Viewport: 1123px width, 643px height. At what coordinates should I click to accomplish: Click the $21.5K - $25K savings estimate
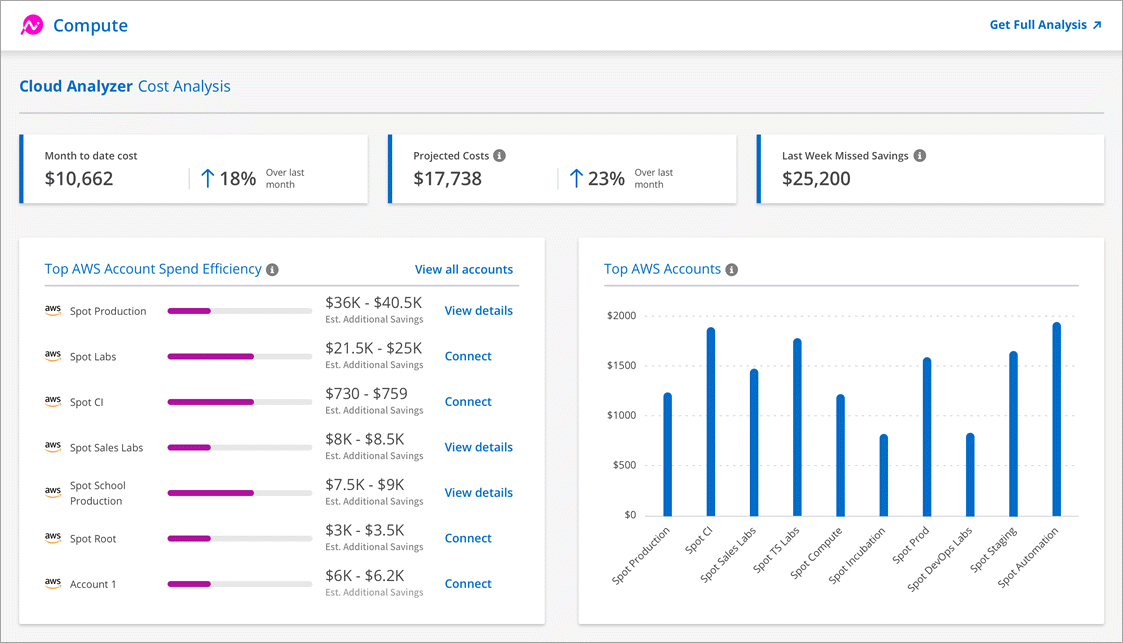point(374,348)
